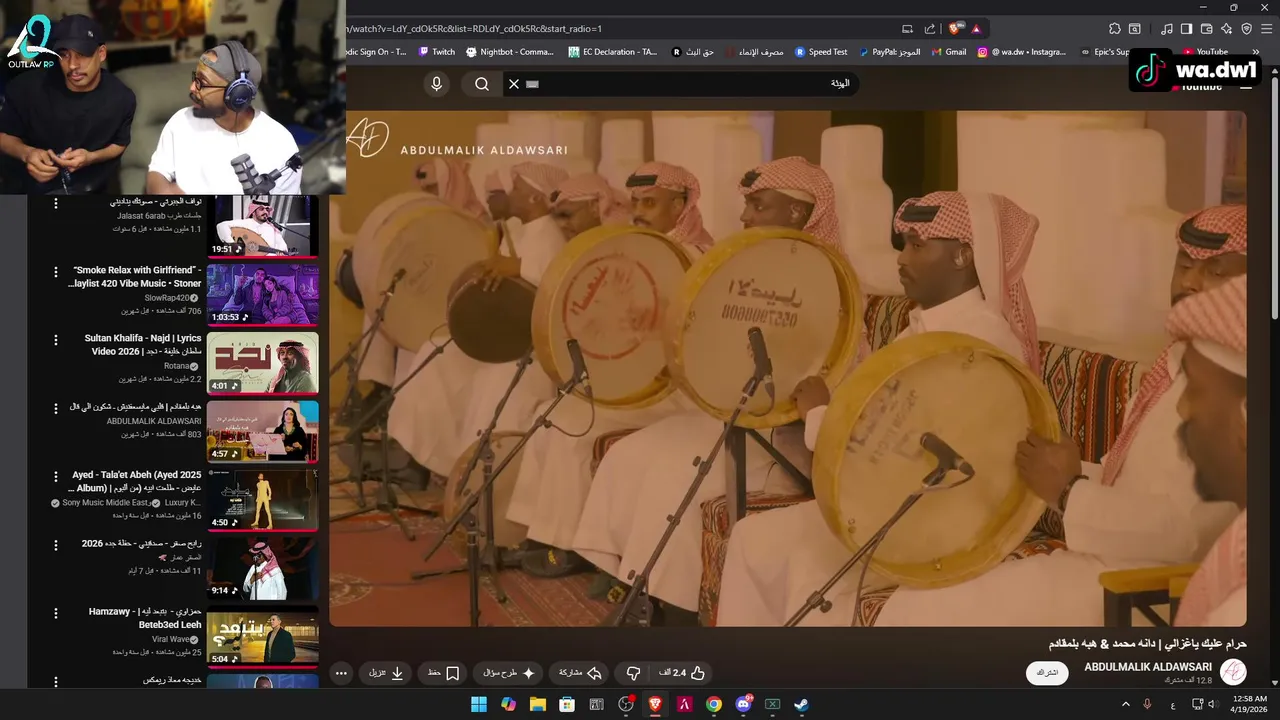This screenshot has height=720, width=1280.
Task: Open Steam in the taskbar
Action: pyautogui.click(x=802, y=704)
